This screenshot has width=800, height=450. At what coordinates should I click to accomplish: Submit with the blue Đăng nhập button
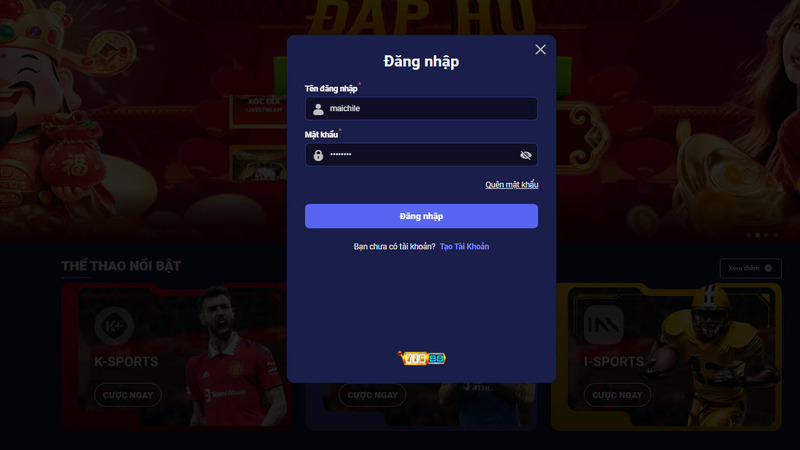click(421, 216)
